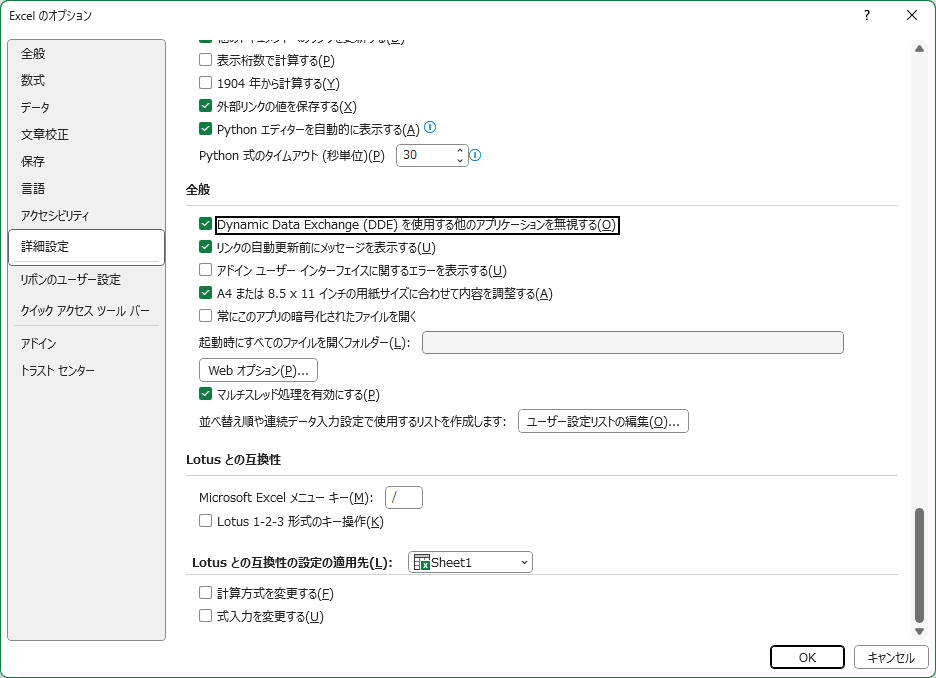The image size is (936, 678).
Task: Click the help question mark icon
Action: point(867,16)
